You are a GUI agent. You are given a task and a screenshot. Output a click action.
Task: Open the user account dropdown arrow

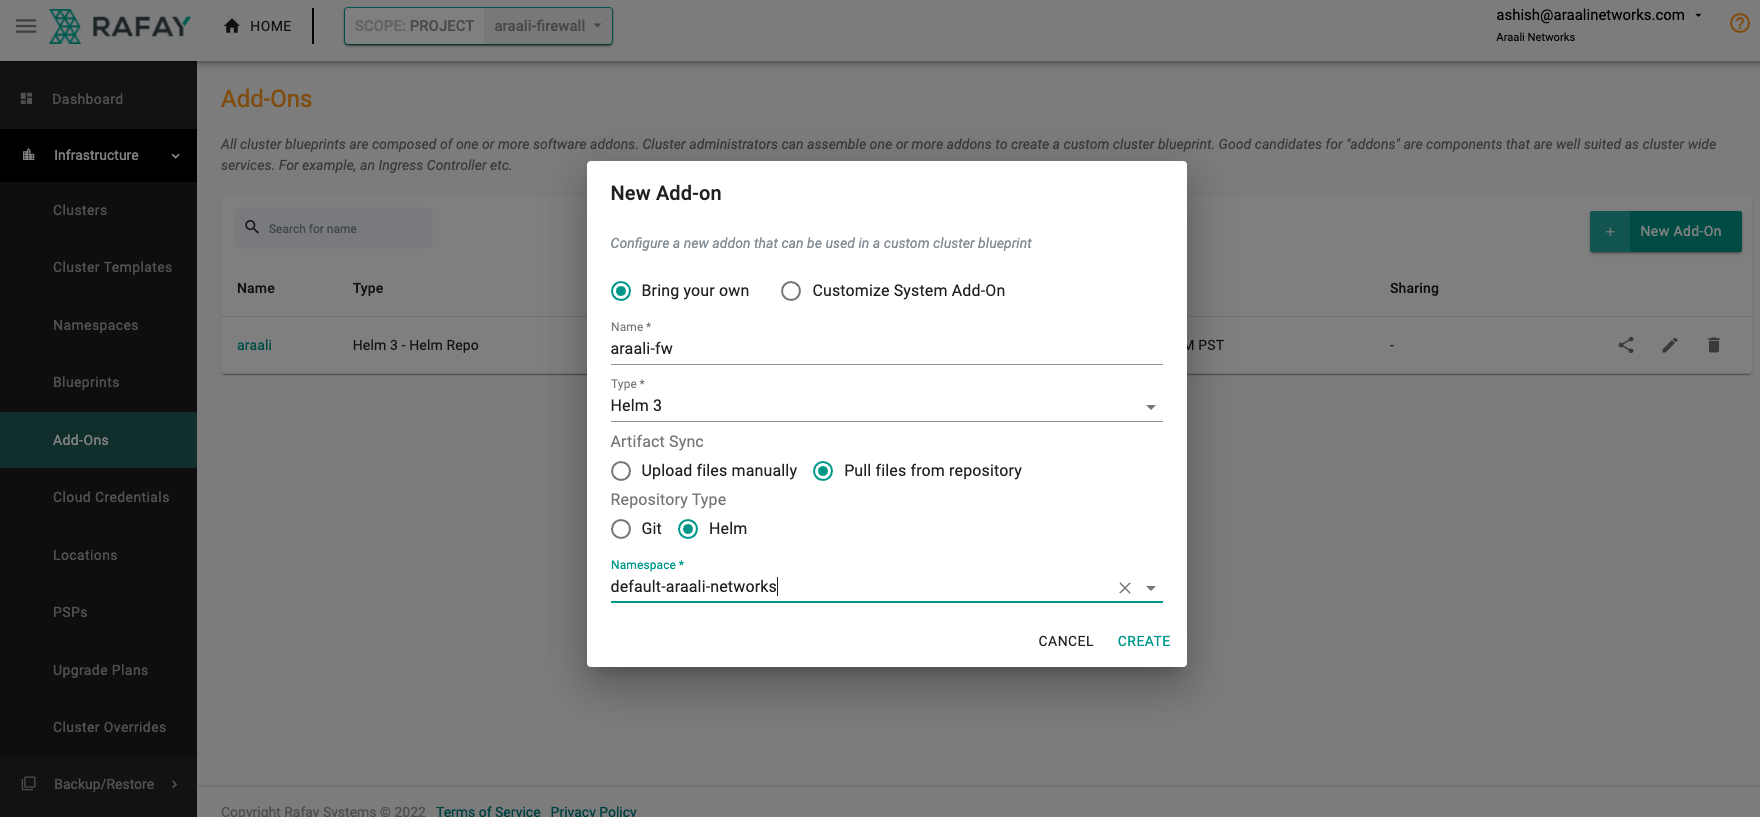pos(1698,15)
